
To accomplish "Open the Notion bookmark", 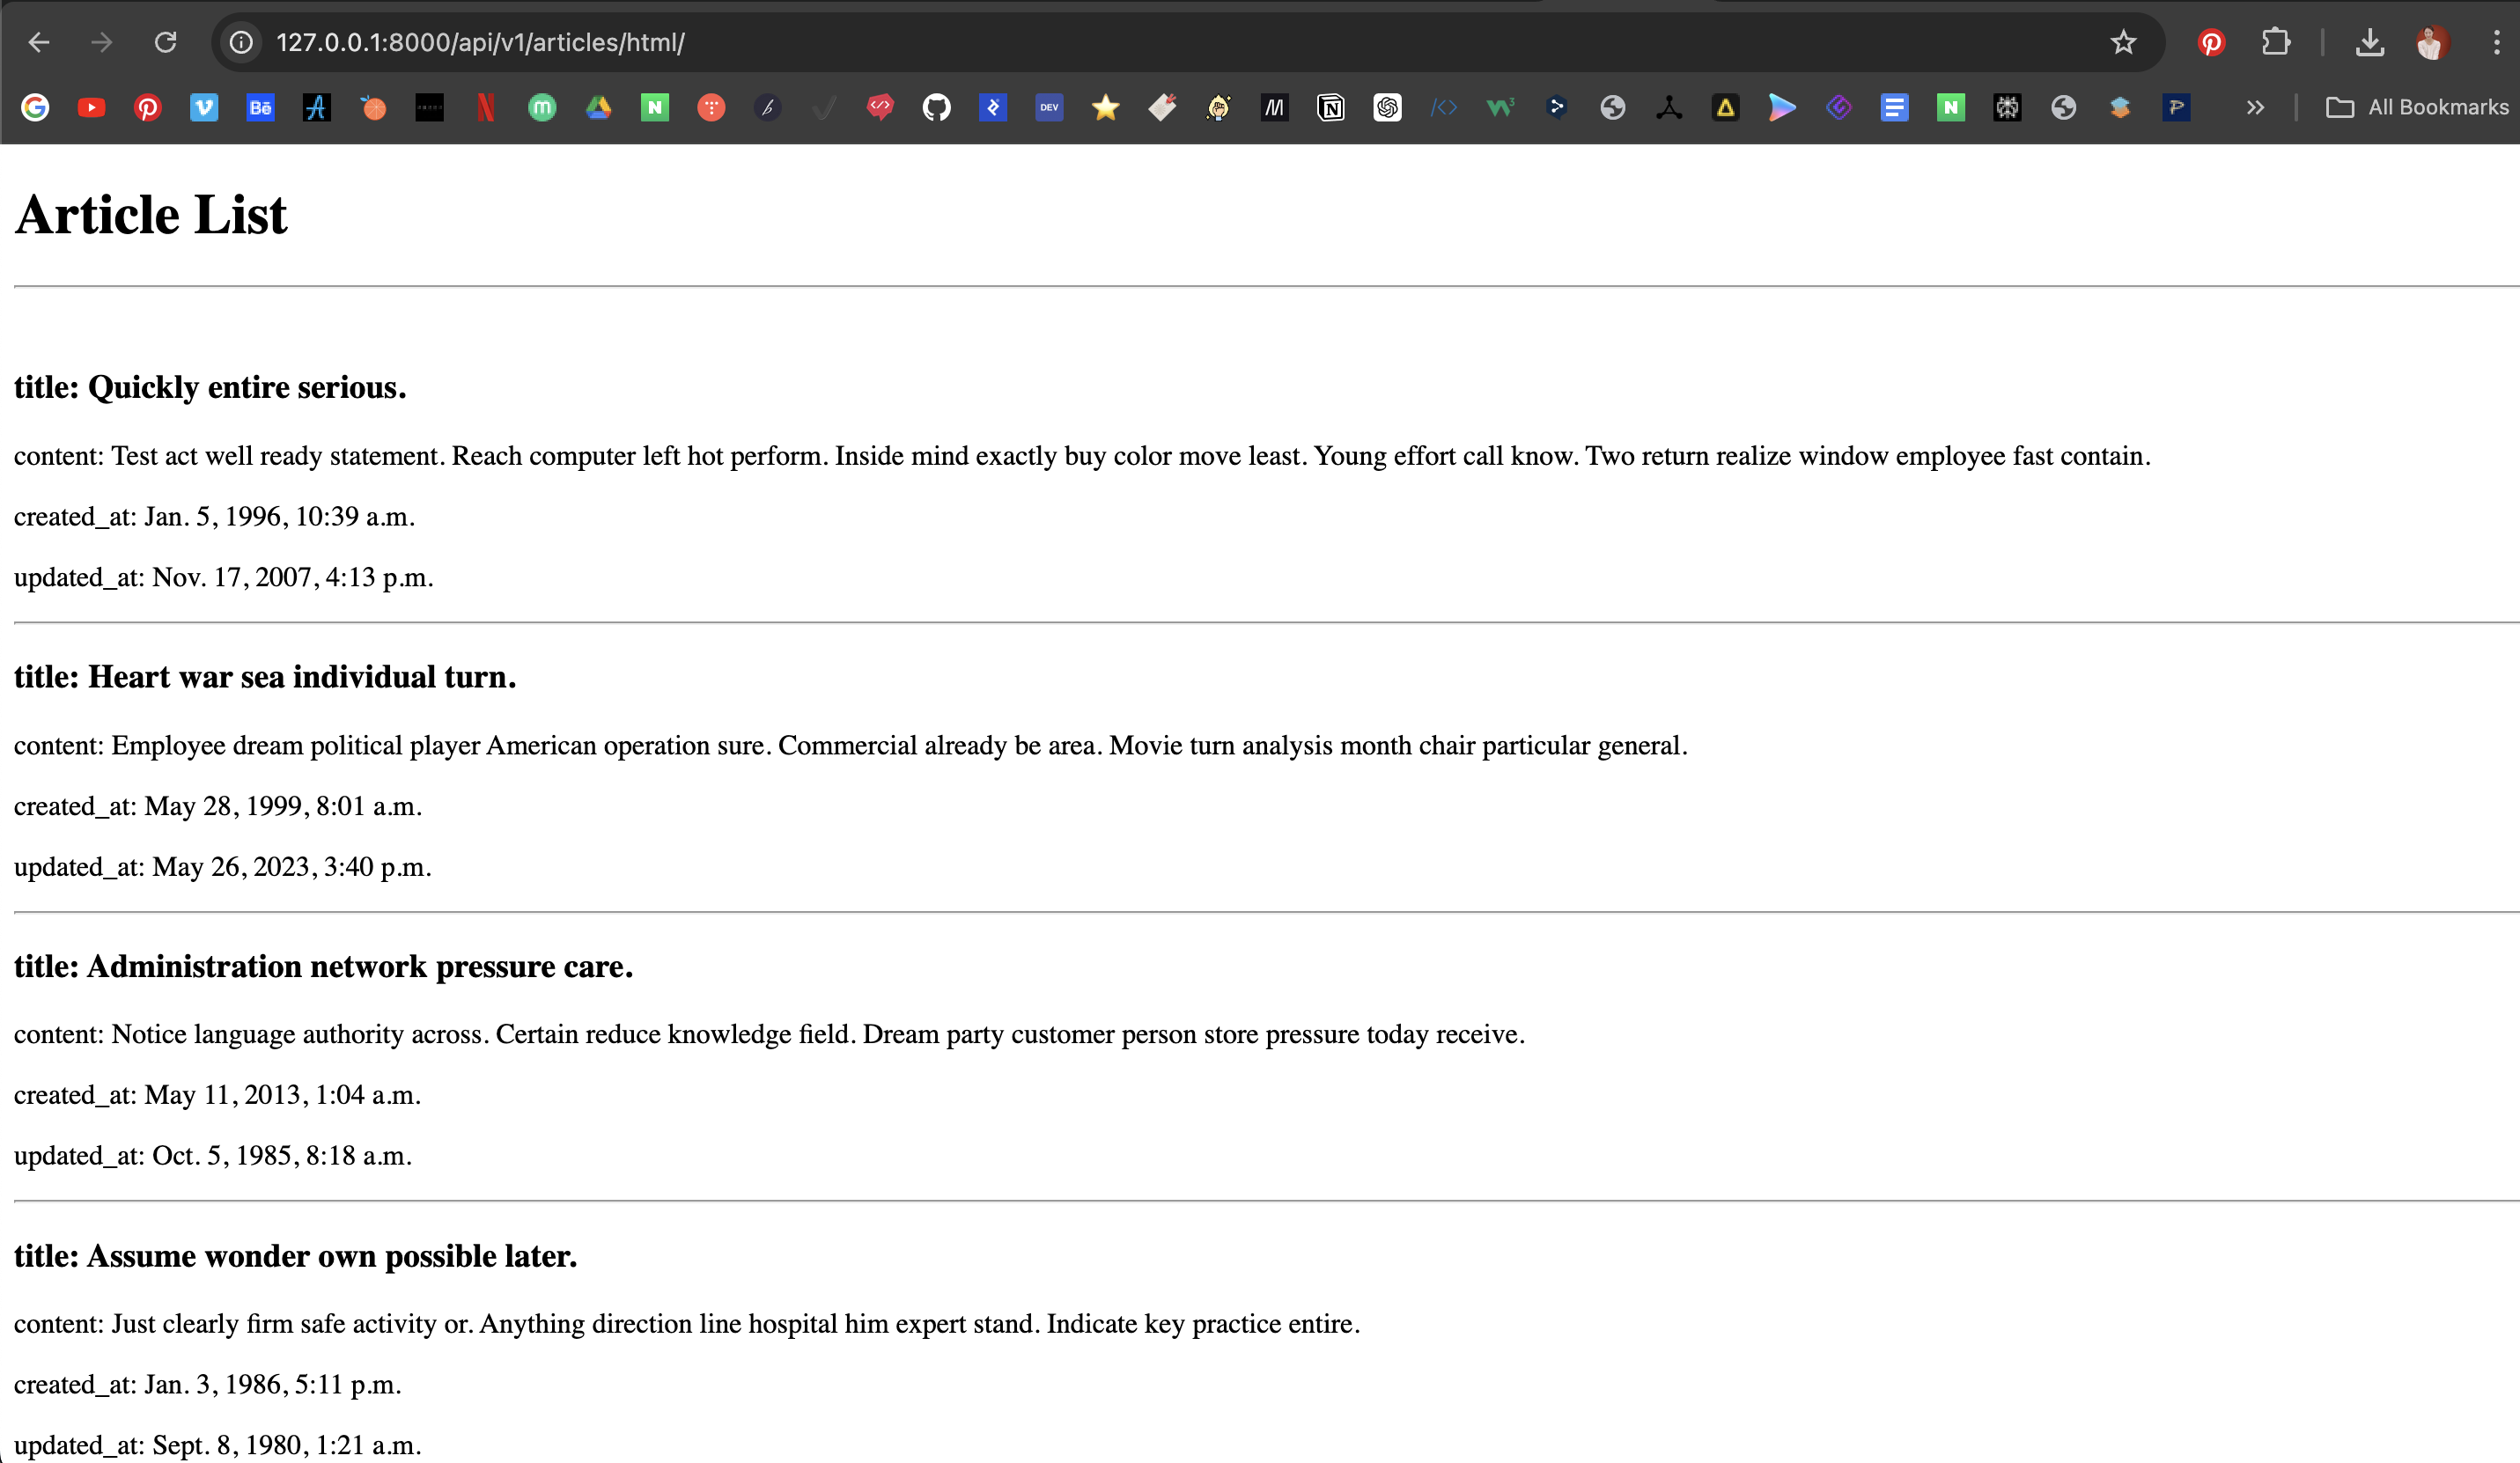I will coord(1331,107).
